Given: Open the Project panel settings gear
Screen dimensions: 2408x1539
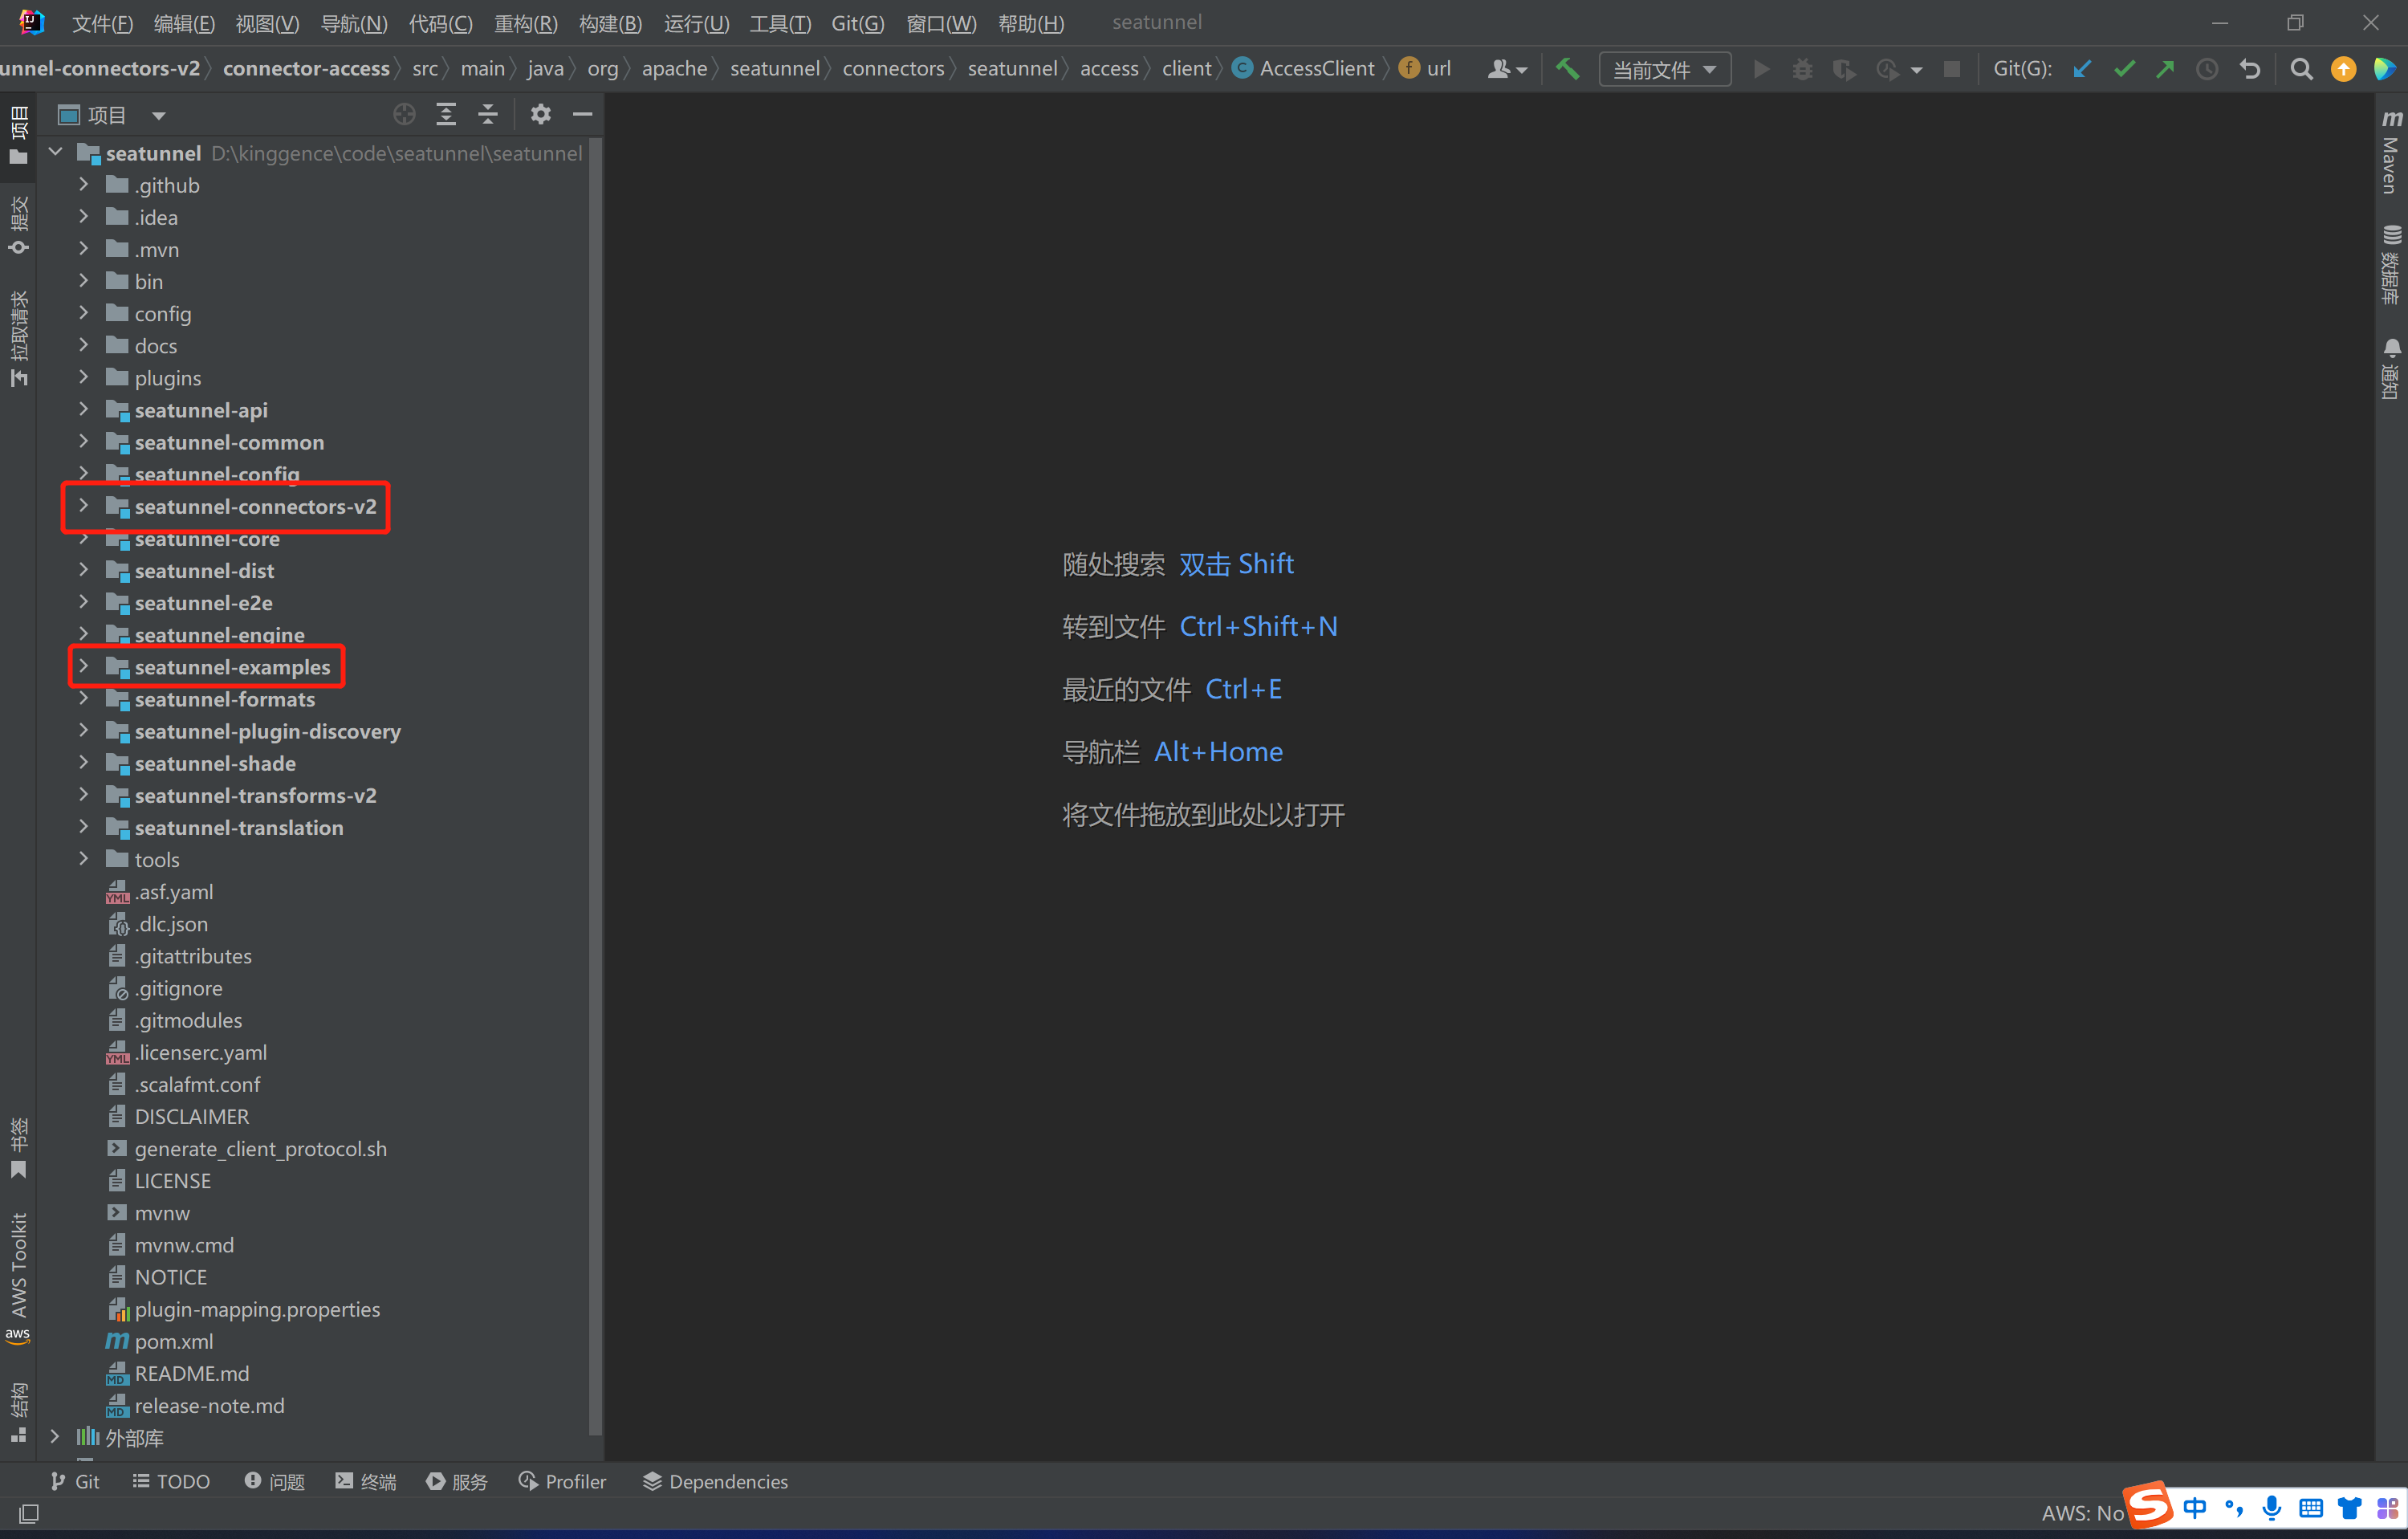Looking at the screenshot, I should coord(540,114).
